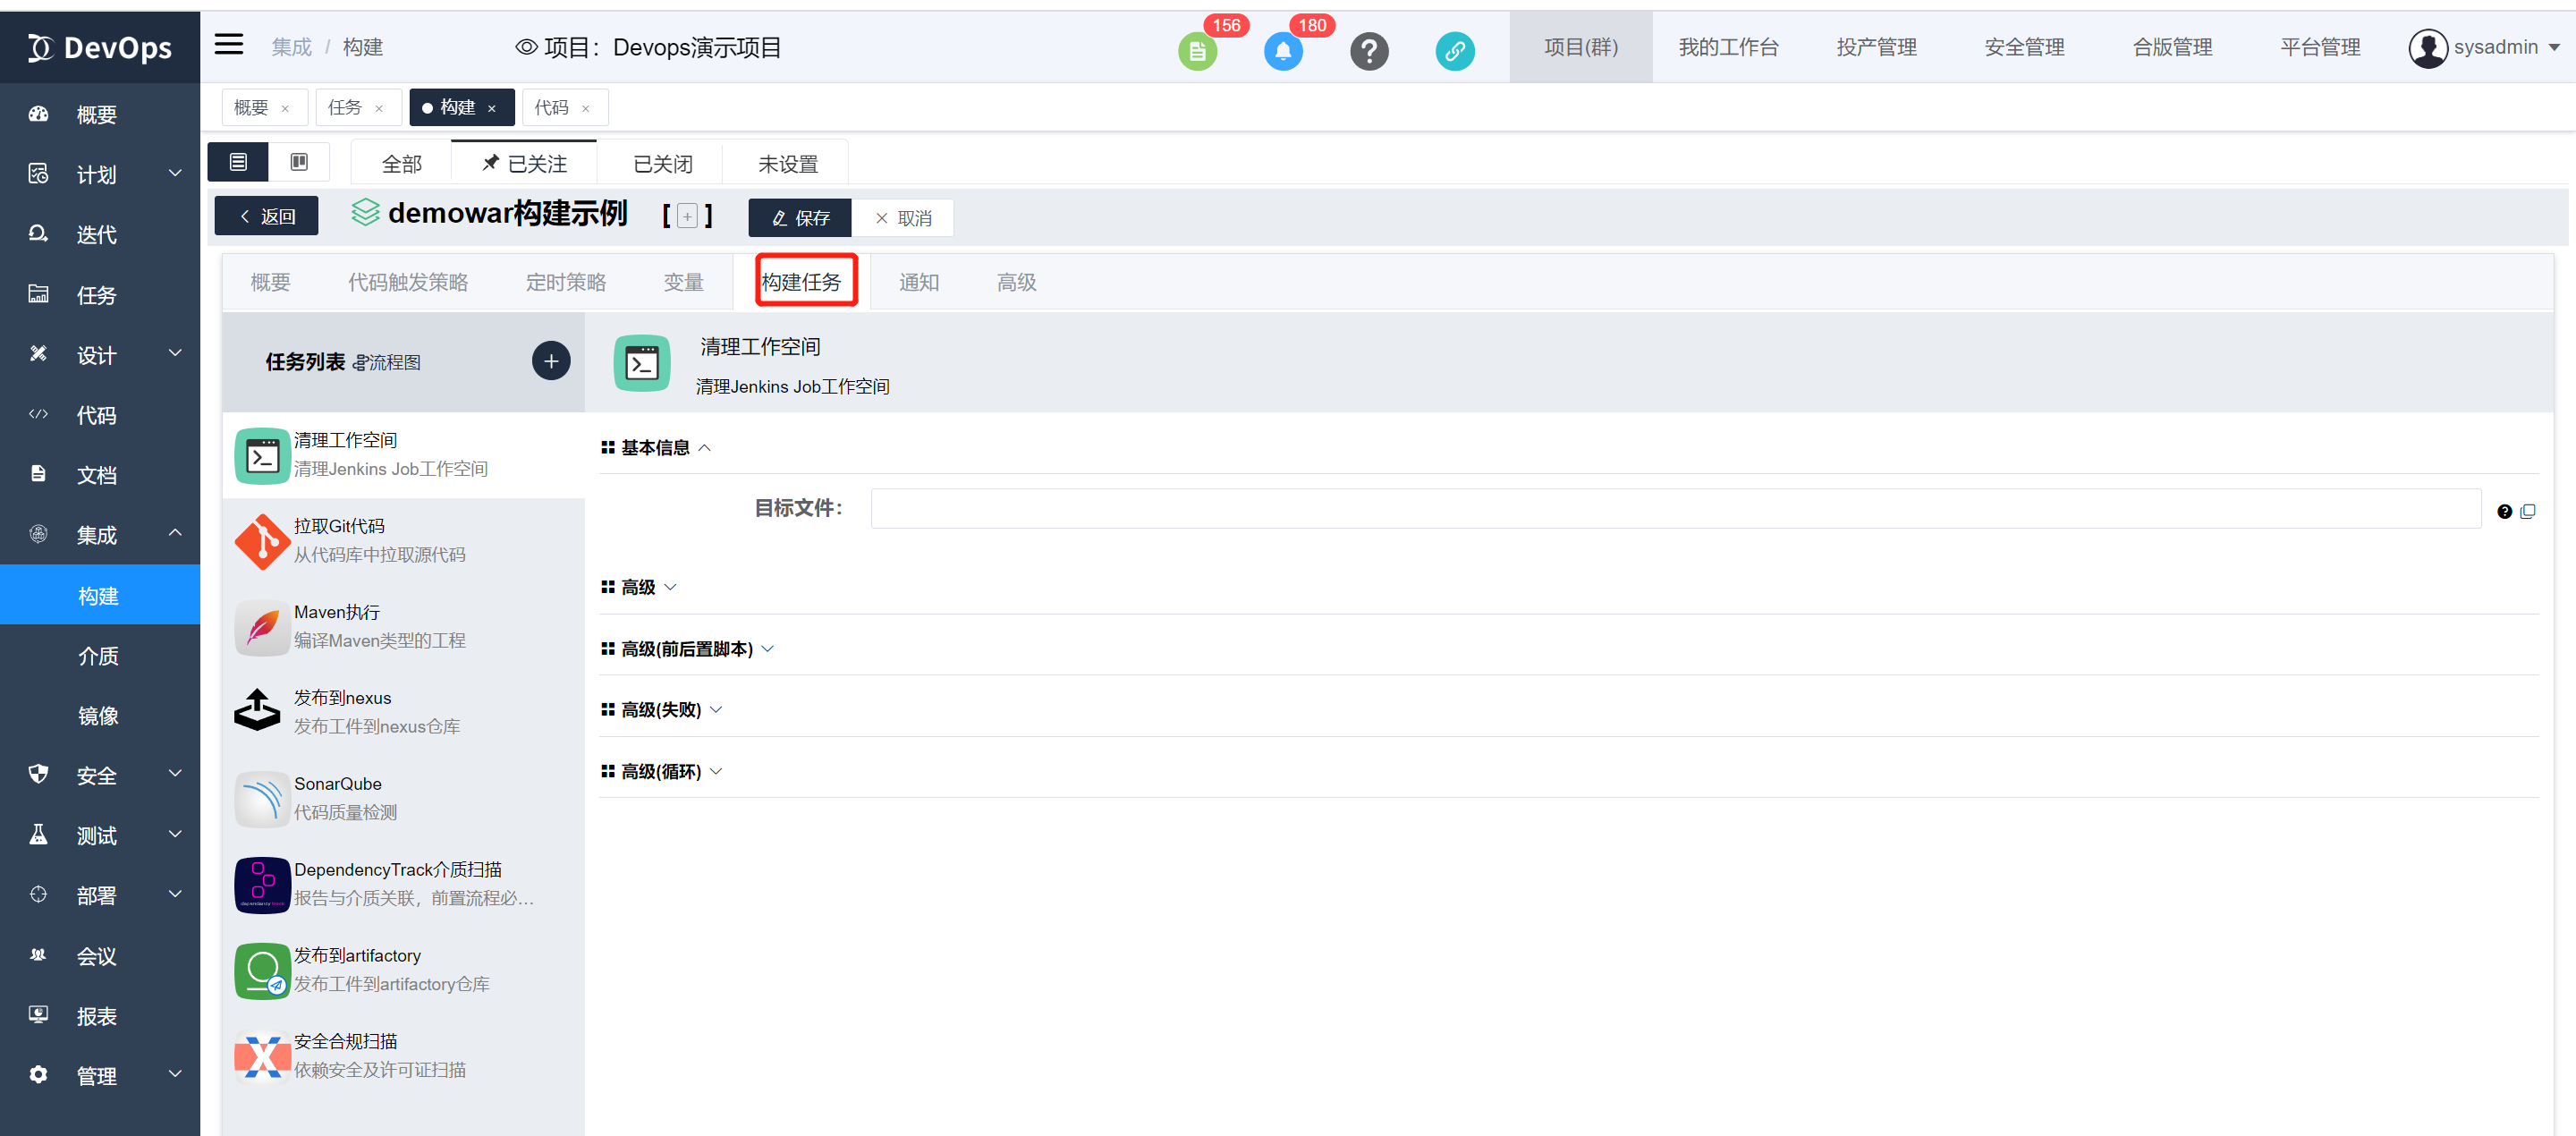The width and height of the screenshot is (2576, 1136).
Task: Toggle the hamburger sidebar menu
Action: click(229, 44)
